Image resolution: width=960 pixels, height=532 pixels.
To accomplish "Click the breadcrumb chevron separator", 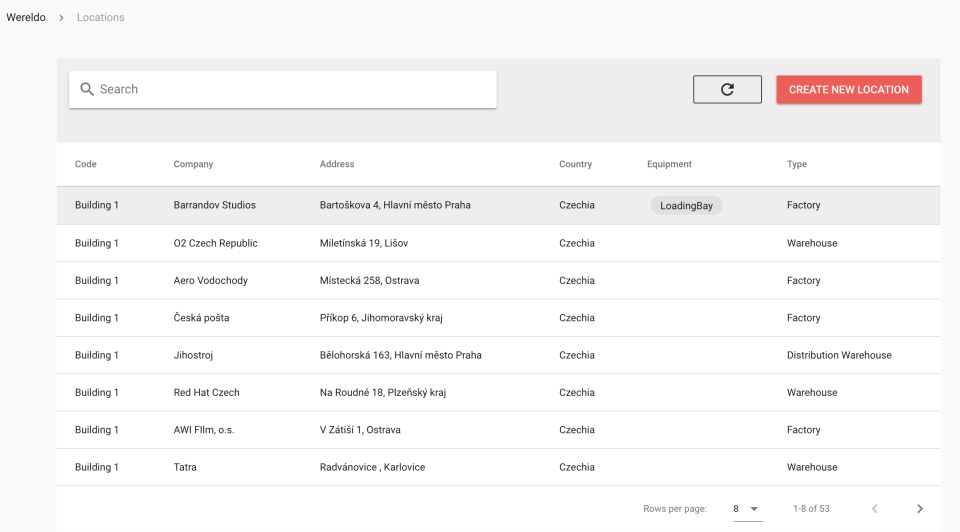I will pyautogui.click(x=61, y=18).
